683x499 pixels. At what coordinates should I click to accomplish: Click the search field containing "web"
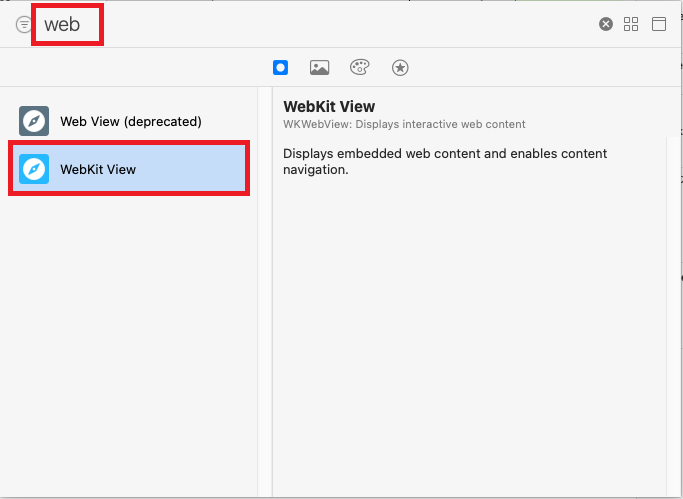pyautogui.click(x=68, y=24)
